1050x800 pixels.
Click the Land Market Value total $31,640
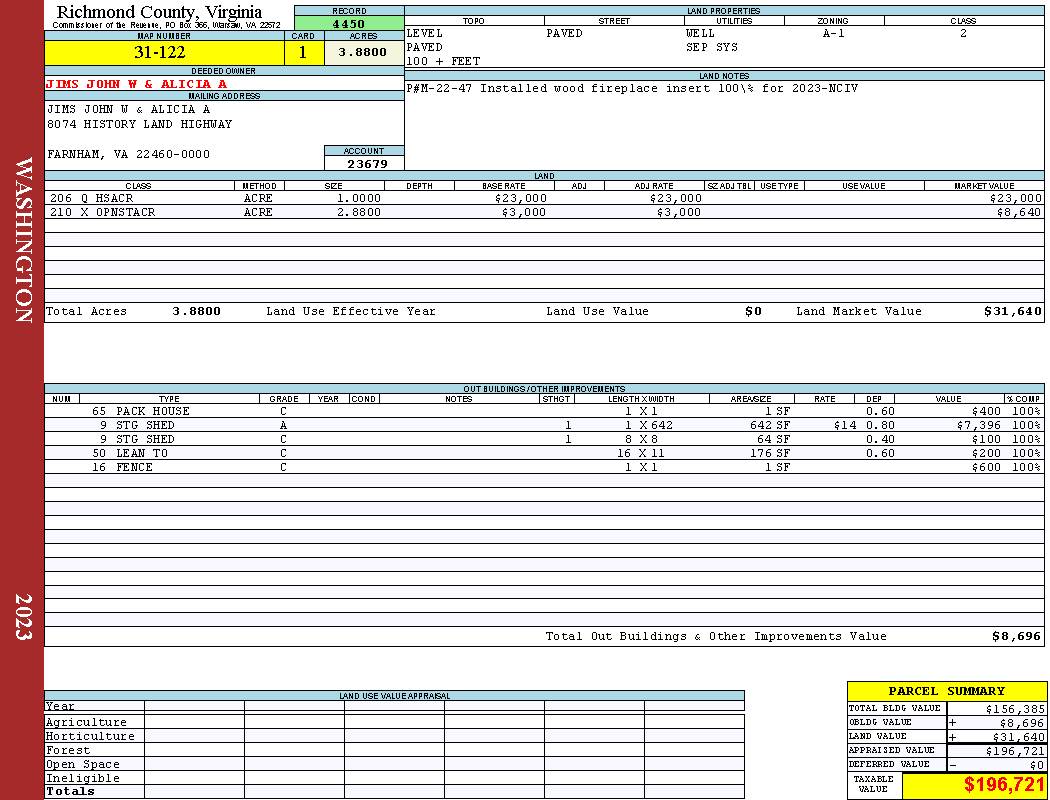click(x=1012, y=311)
